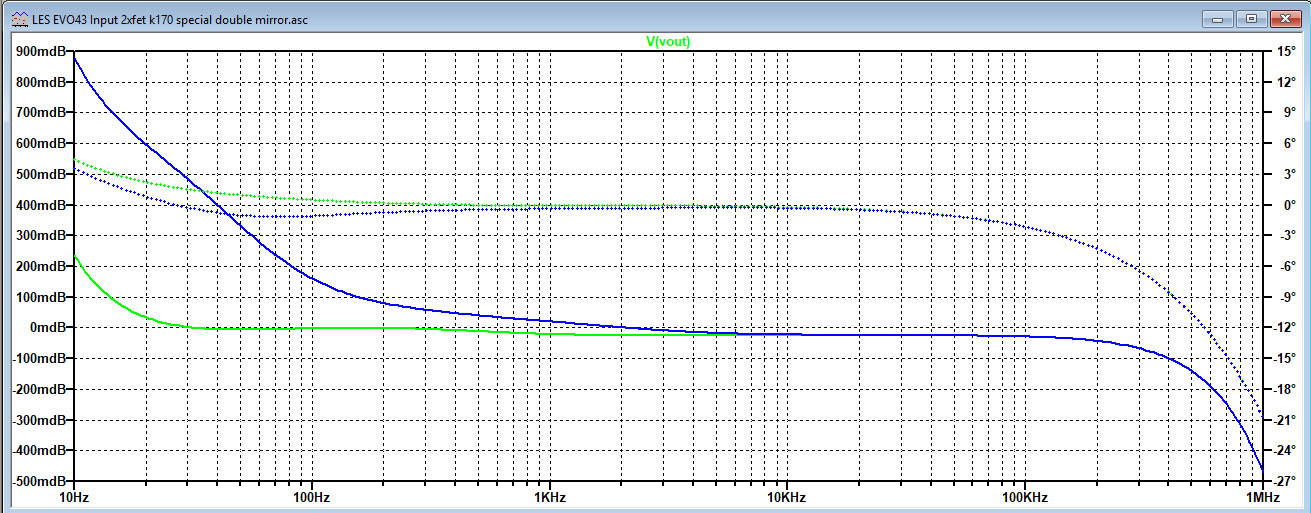Click the 300mdB left axis label
This screenshot has width=1311, height=513.
point(43,235)
